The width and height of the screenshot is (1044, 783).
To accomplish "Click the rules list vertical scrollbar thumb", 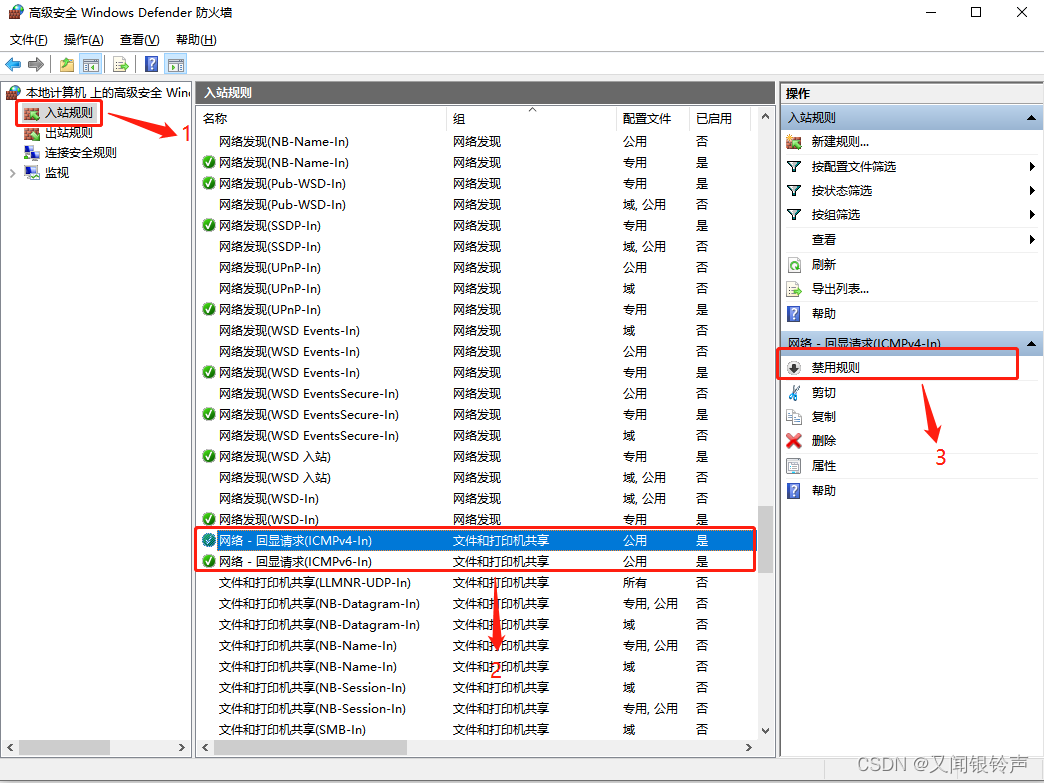I will (765, 540).
